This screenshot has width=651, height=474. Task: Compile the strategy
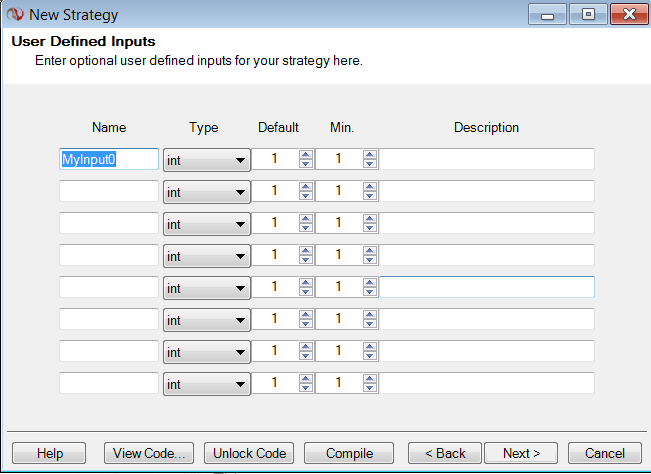point(350,453)
